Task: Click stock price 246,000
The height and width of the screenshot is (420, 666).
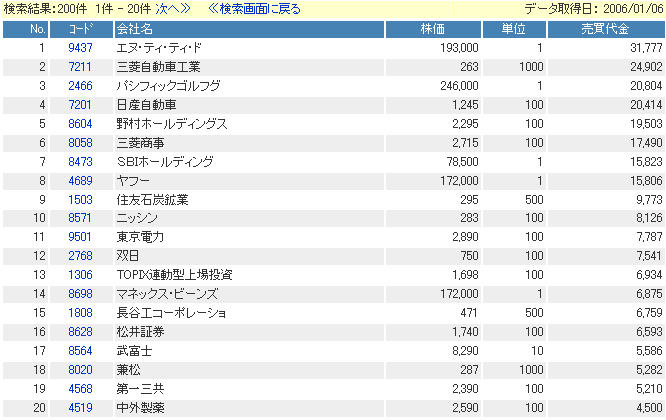Action: pos(459,86)
